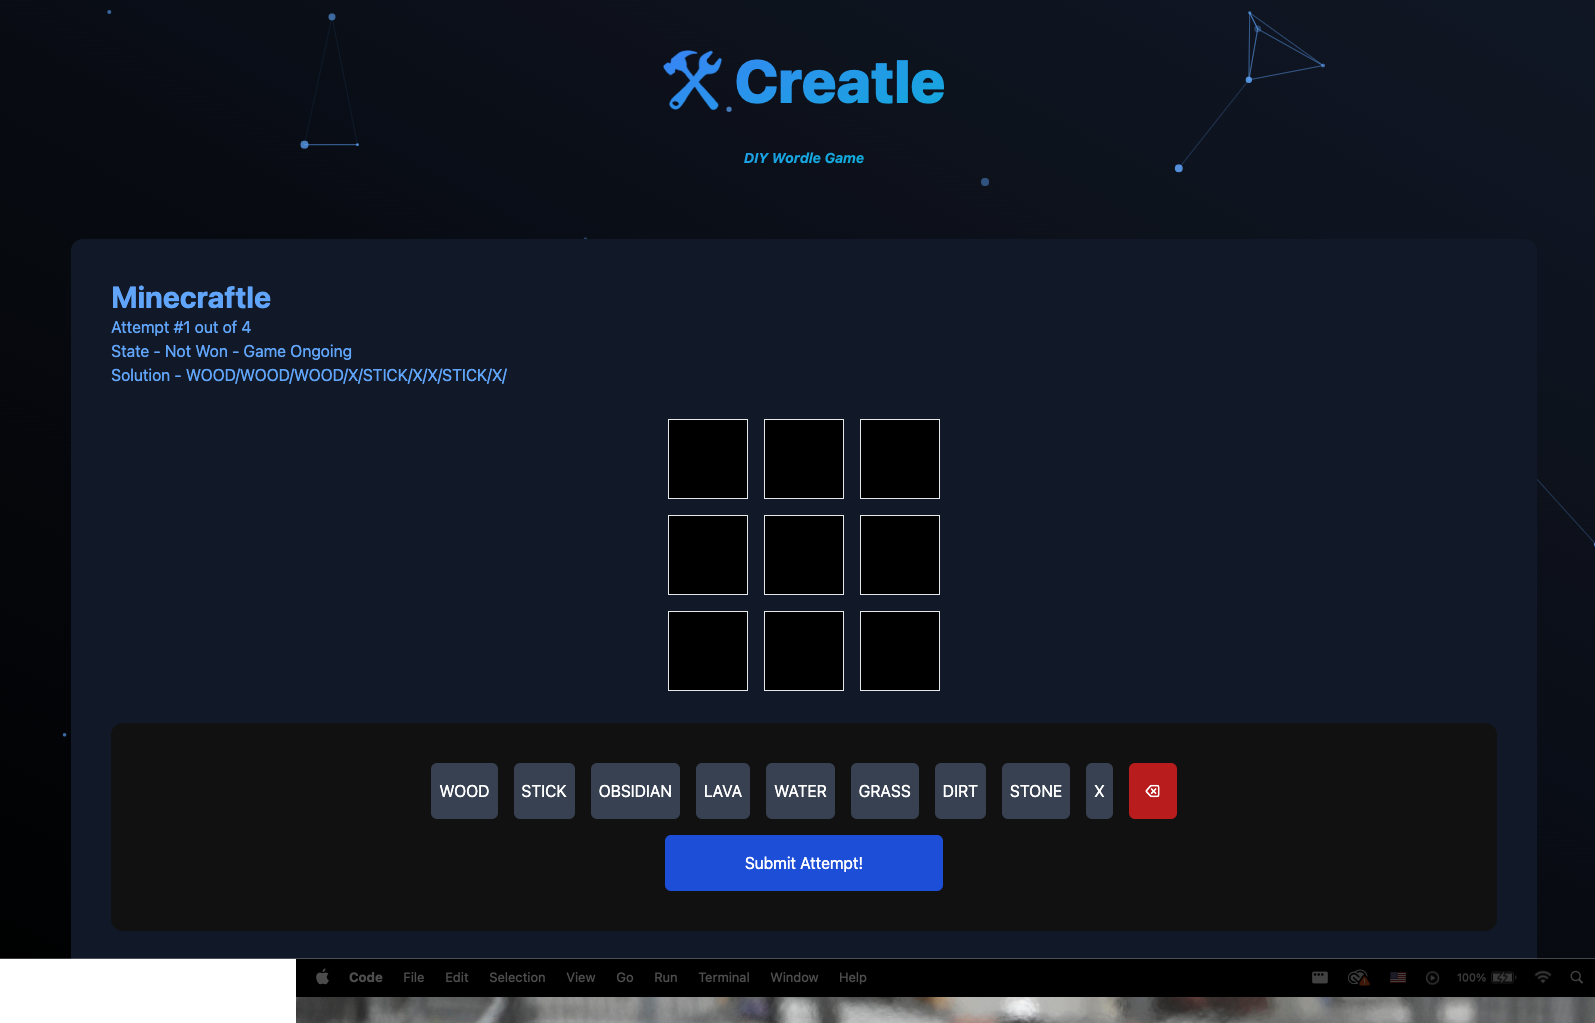Click the 'DIY Wordle Game' subtitle
Screen dimensions: 1595x1023
(x=804, y=158)
